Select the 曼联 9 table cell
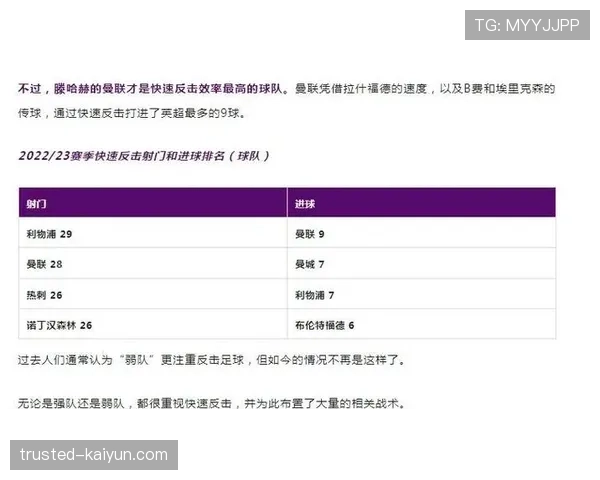Screen dimensions: 600x480 click(x=421, y=233)
